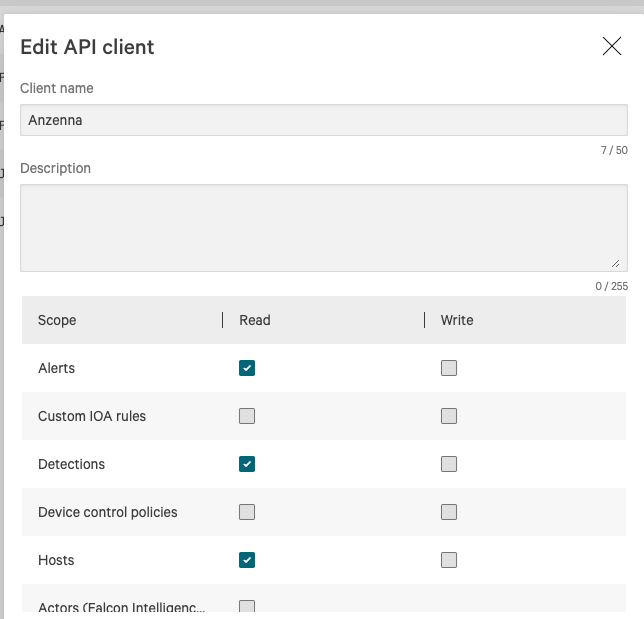Uncheck the Hosts Read checkbox
This screenshot has height=619, width=644.
pyautogui.click(x=247, y=560)
